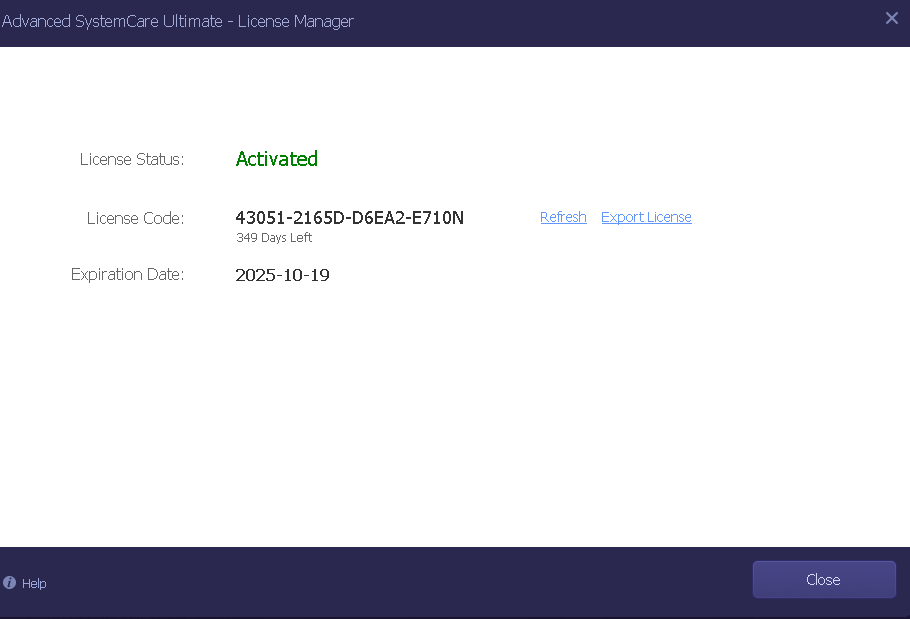Click the License Status label
Viewport: 910px width, 619px height.
(132, 160)
